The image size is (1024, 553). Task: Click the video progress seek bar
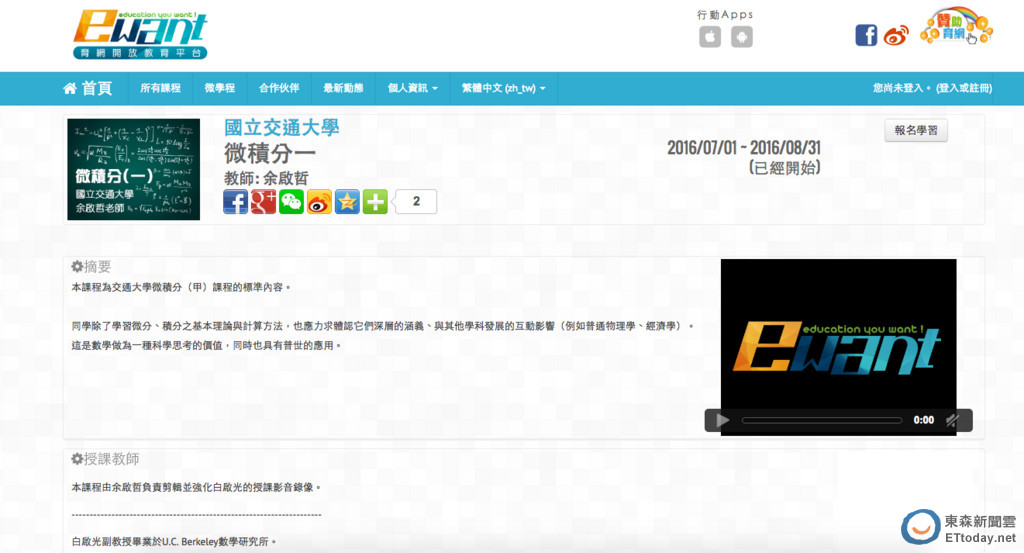point(821,420)
